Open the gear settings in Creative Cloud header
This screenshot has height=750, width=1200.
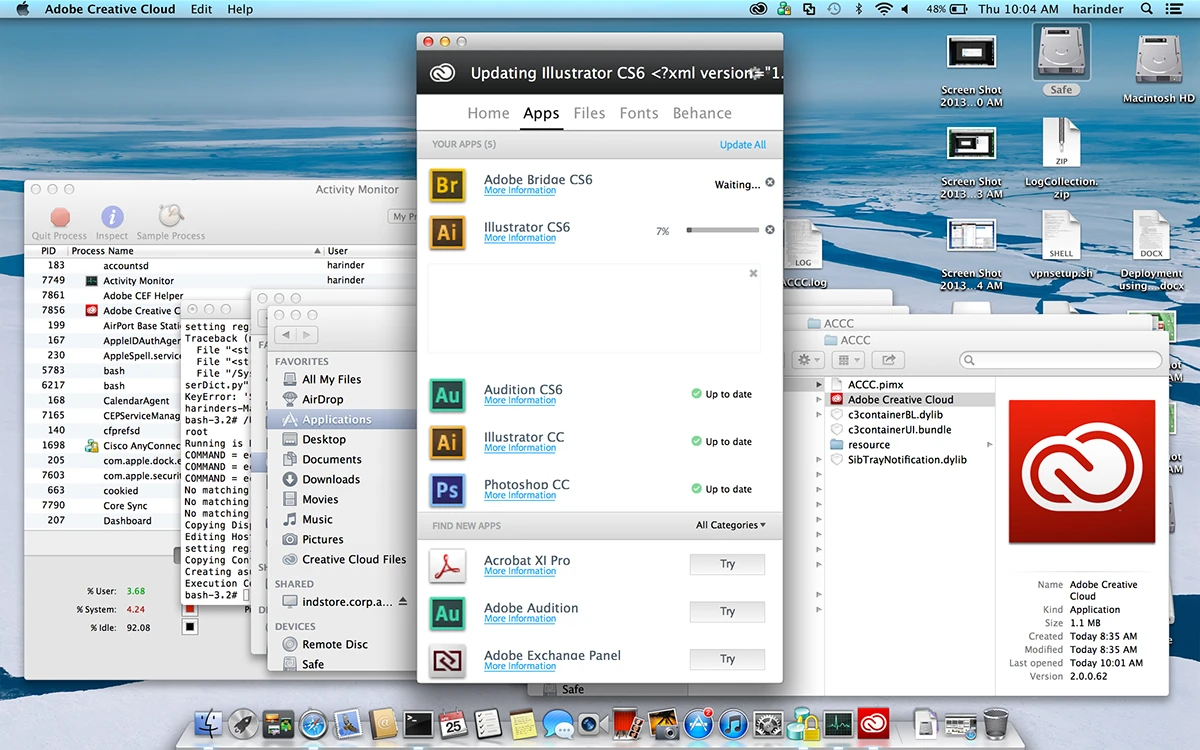tap(757, 73)
